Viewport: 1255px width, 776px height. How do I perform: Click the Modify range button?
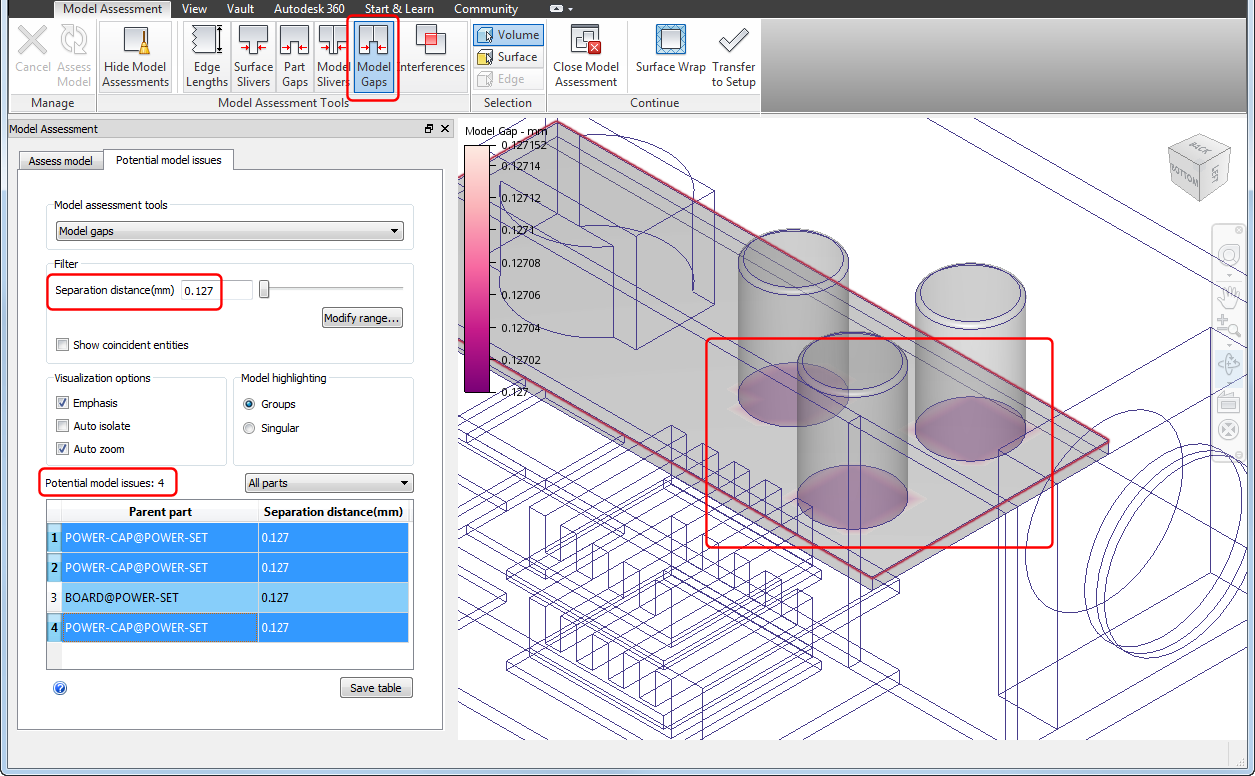362,318
